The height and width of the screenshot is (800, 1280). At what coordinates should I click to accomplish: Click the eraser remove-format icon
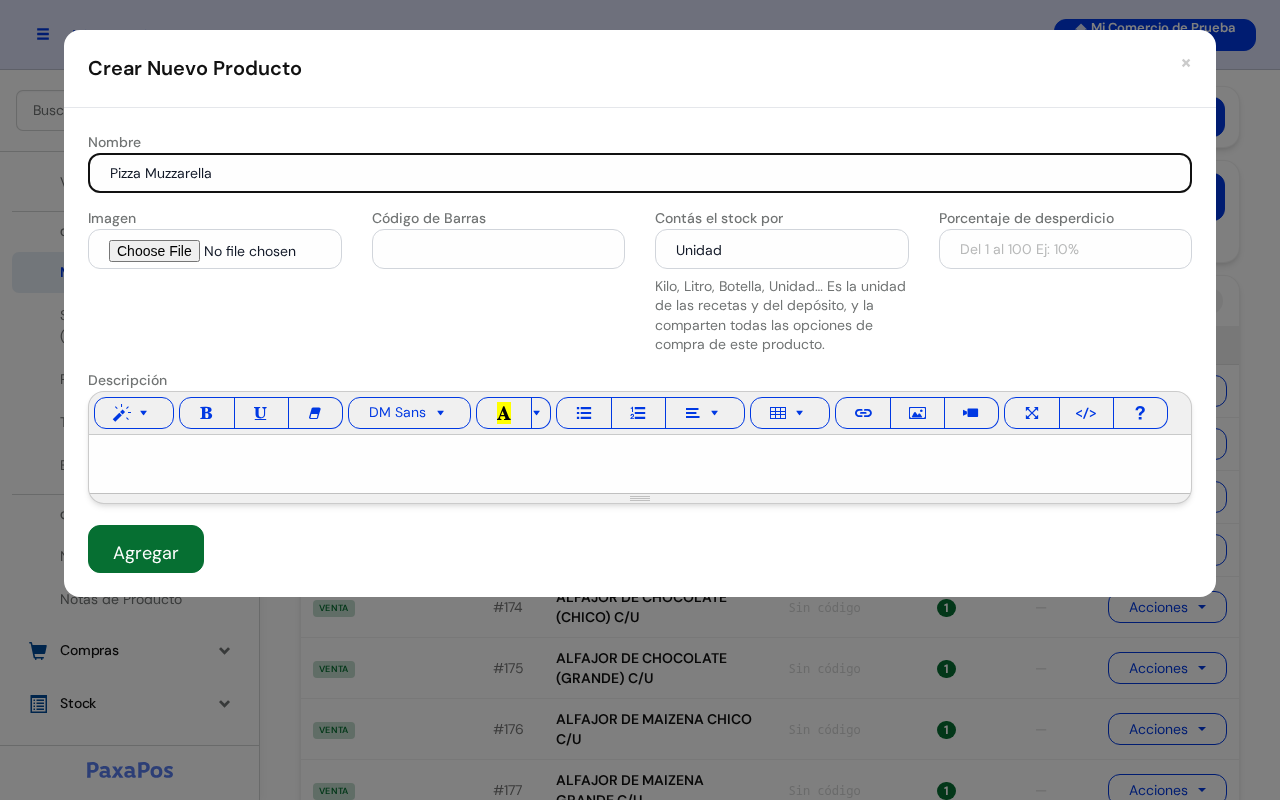315,413
